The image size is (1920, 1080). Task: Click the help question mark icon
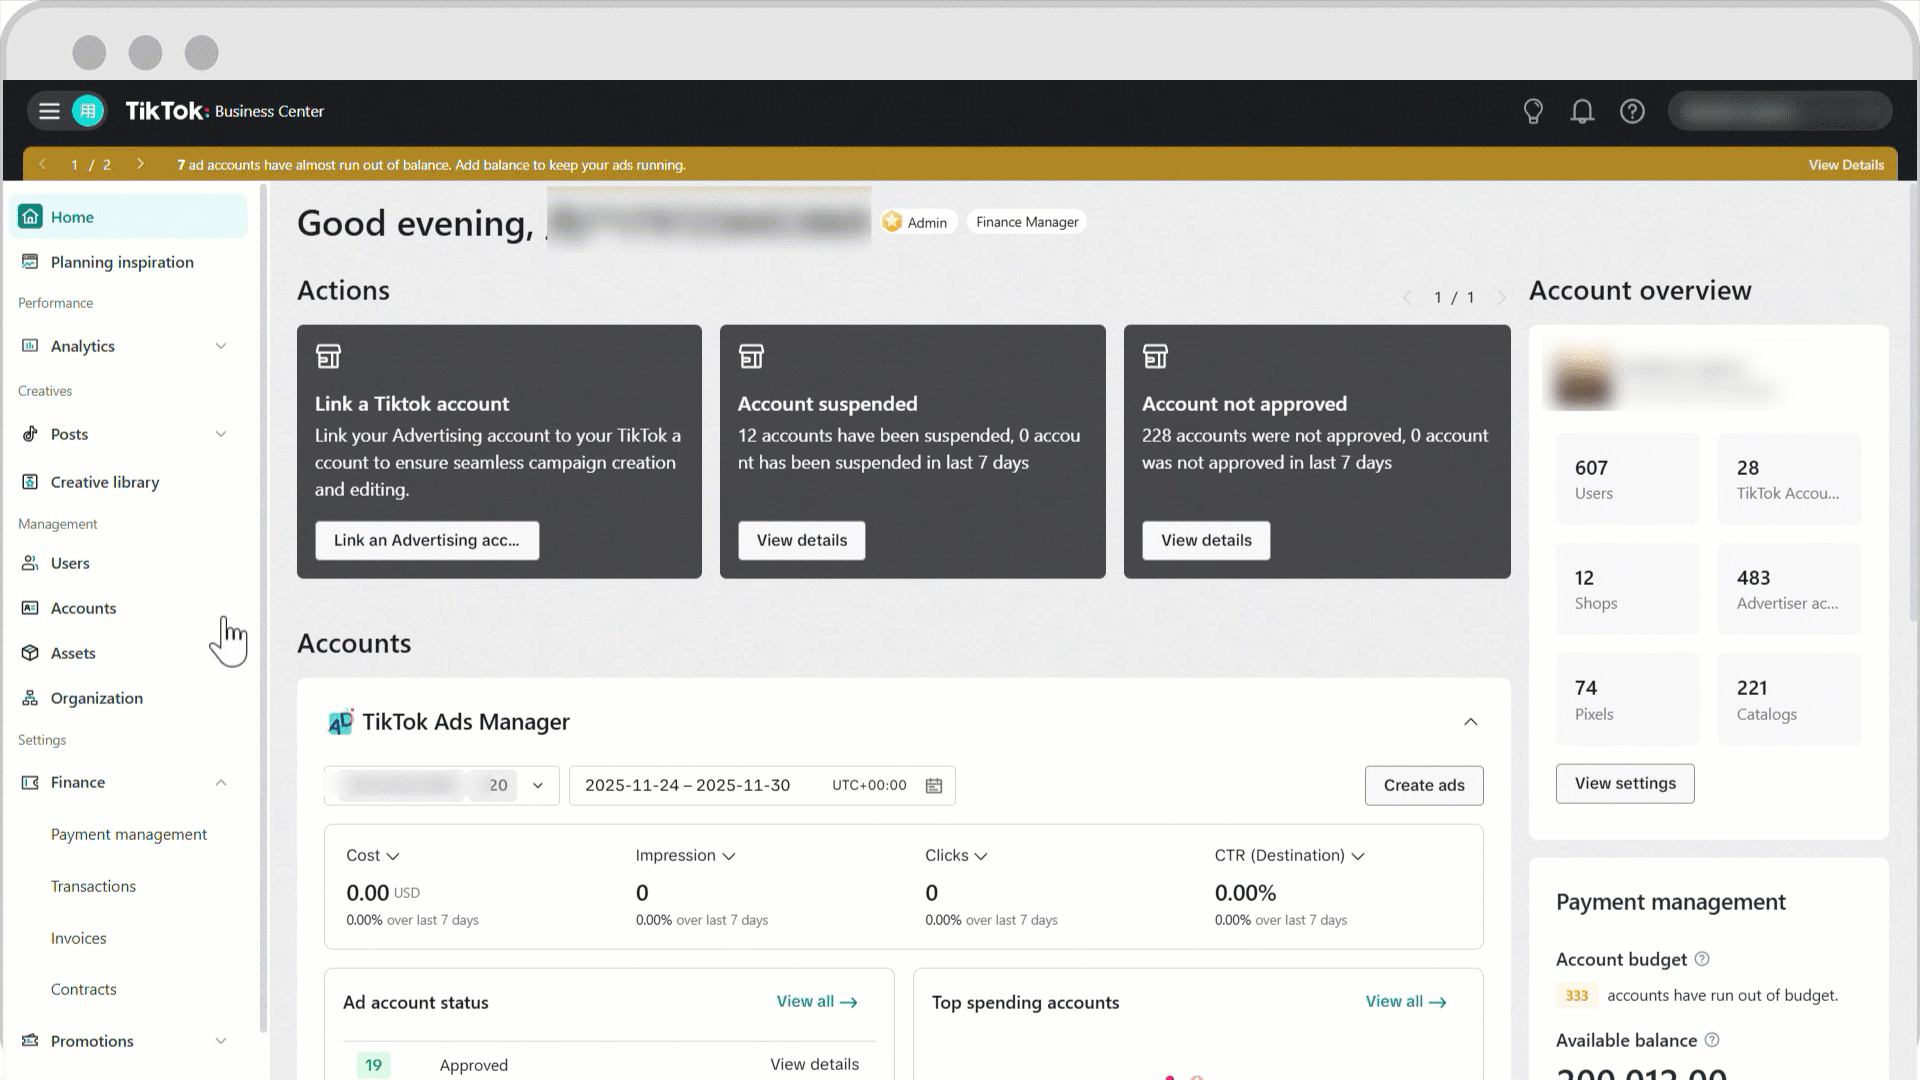point(1632,111)
